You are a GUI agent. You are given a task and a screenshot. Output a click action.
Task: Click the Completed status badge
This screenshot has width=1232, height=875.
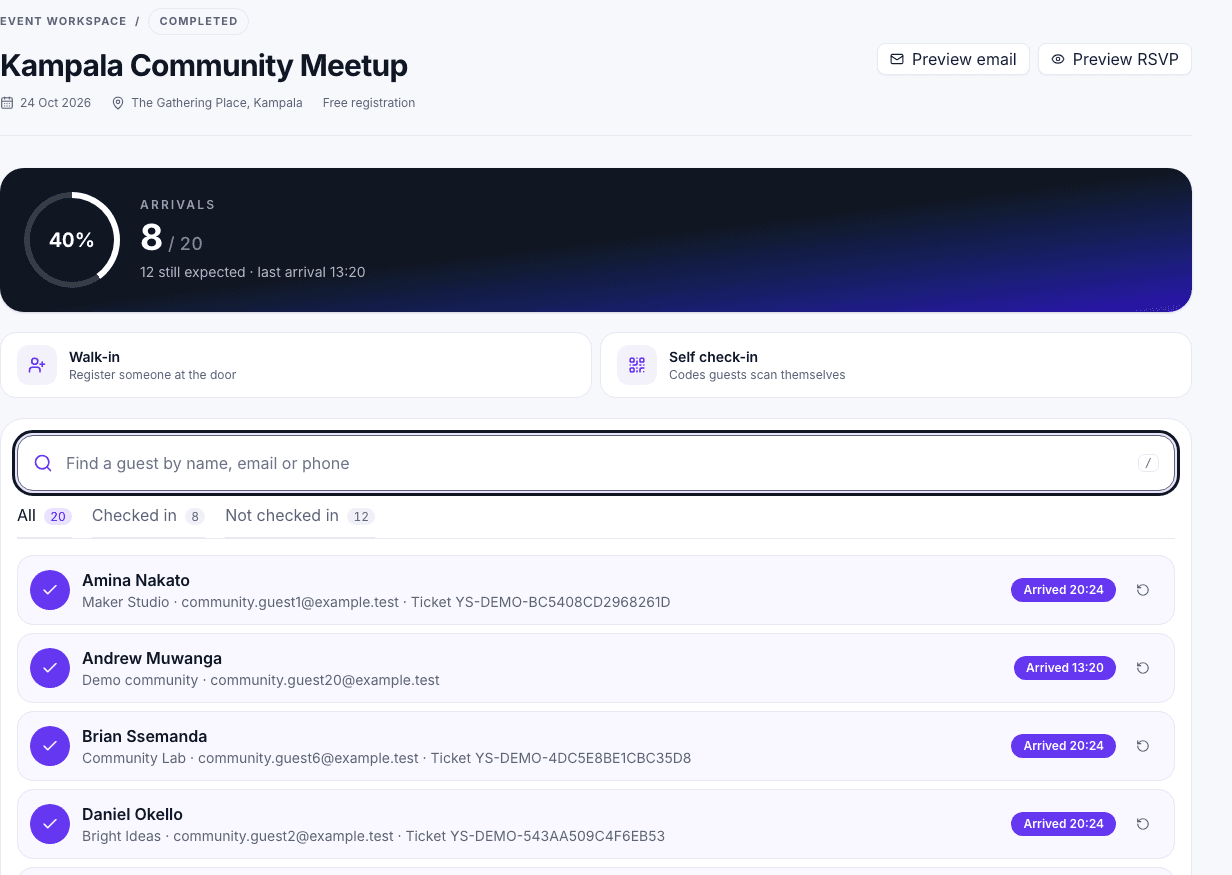click(x=198, y=21)
